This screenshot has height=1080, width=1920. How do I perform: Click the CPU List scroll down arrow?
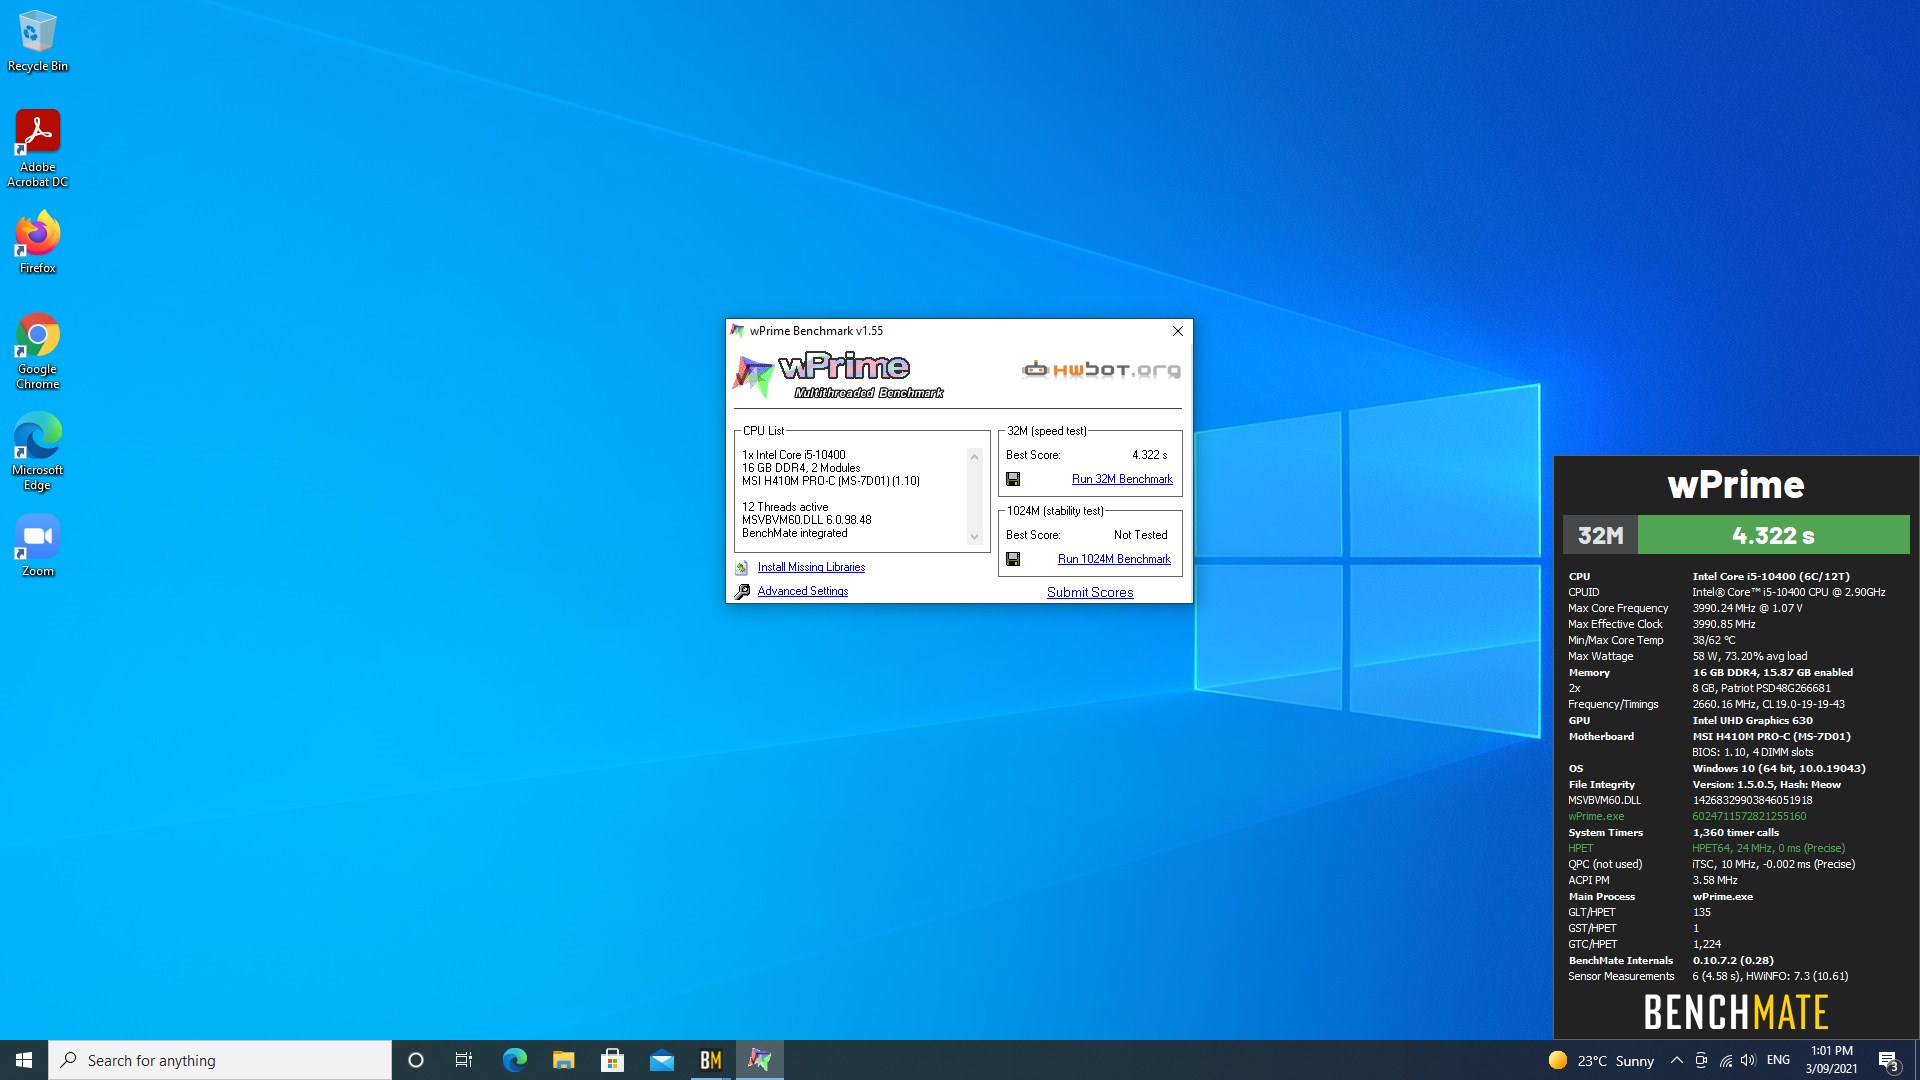(x=974, y=537)
